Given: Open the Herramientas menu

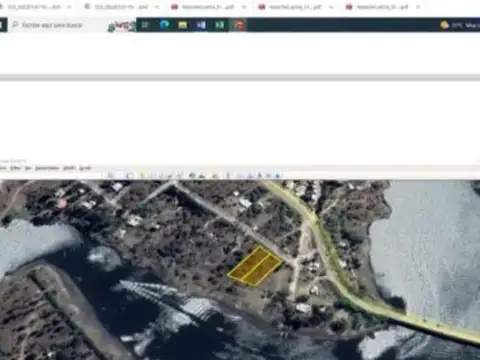Looking at the screenshot, I should (x=47, y=168).
